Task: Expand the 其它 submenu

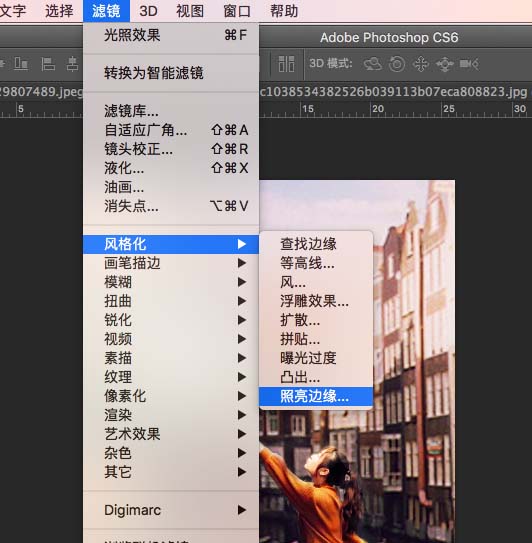Action: [x=171, y=472]
